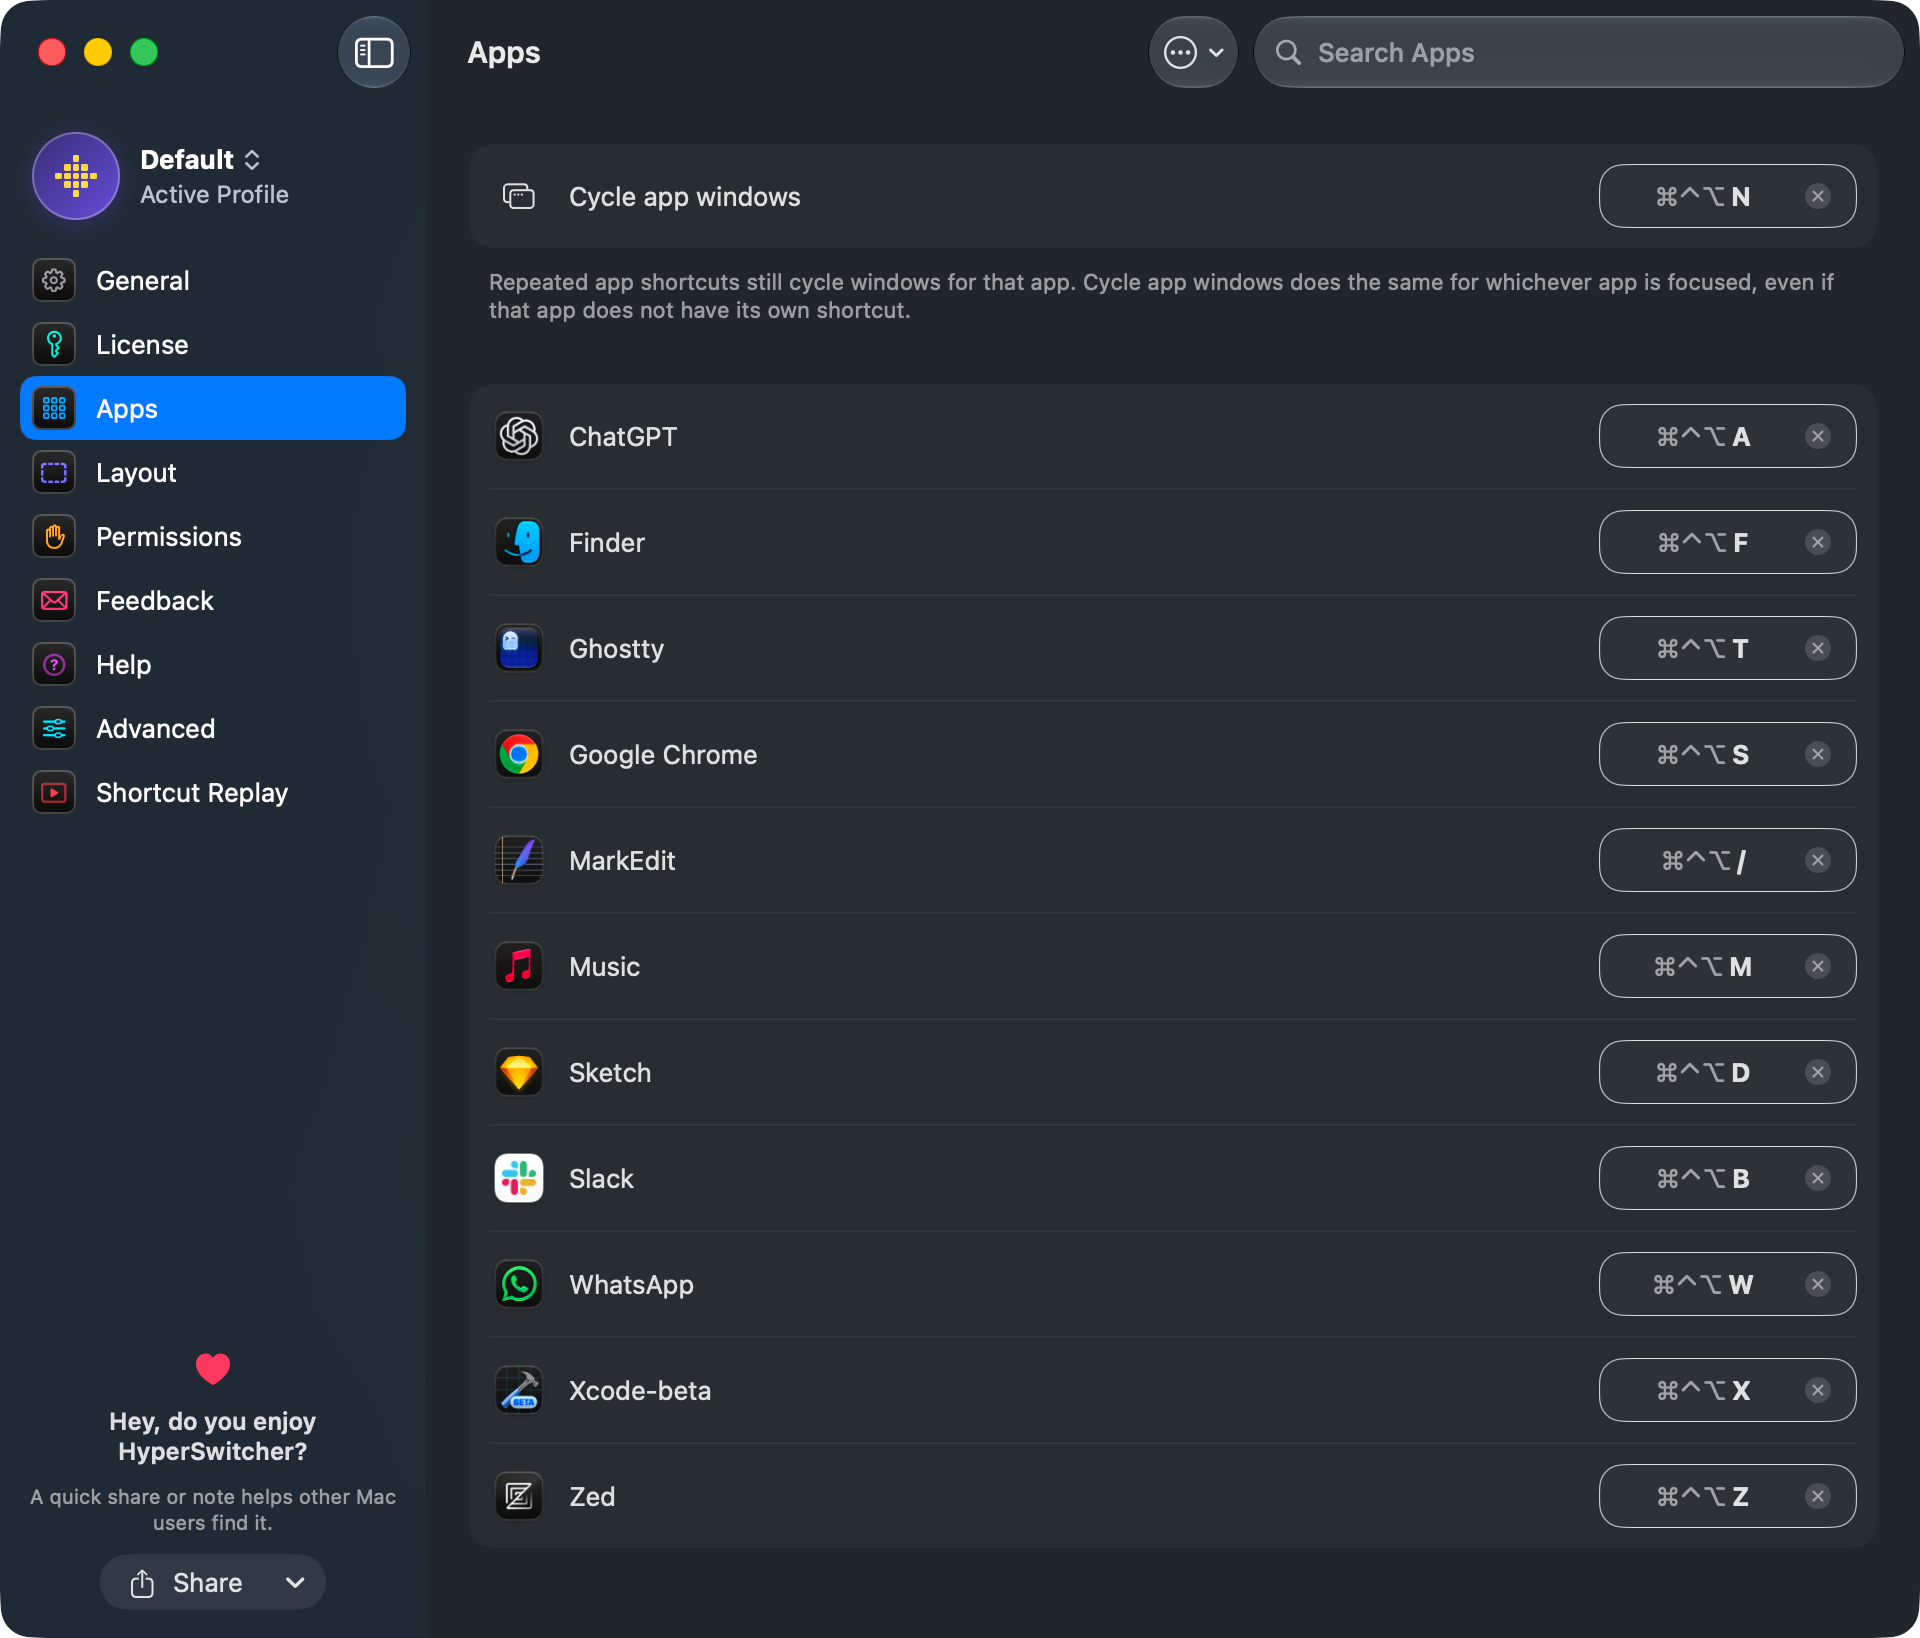Click the Zed app icon
The height and width of the screenshot is (1638, 1920).
(519, 1496)
